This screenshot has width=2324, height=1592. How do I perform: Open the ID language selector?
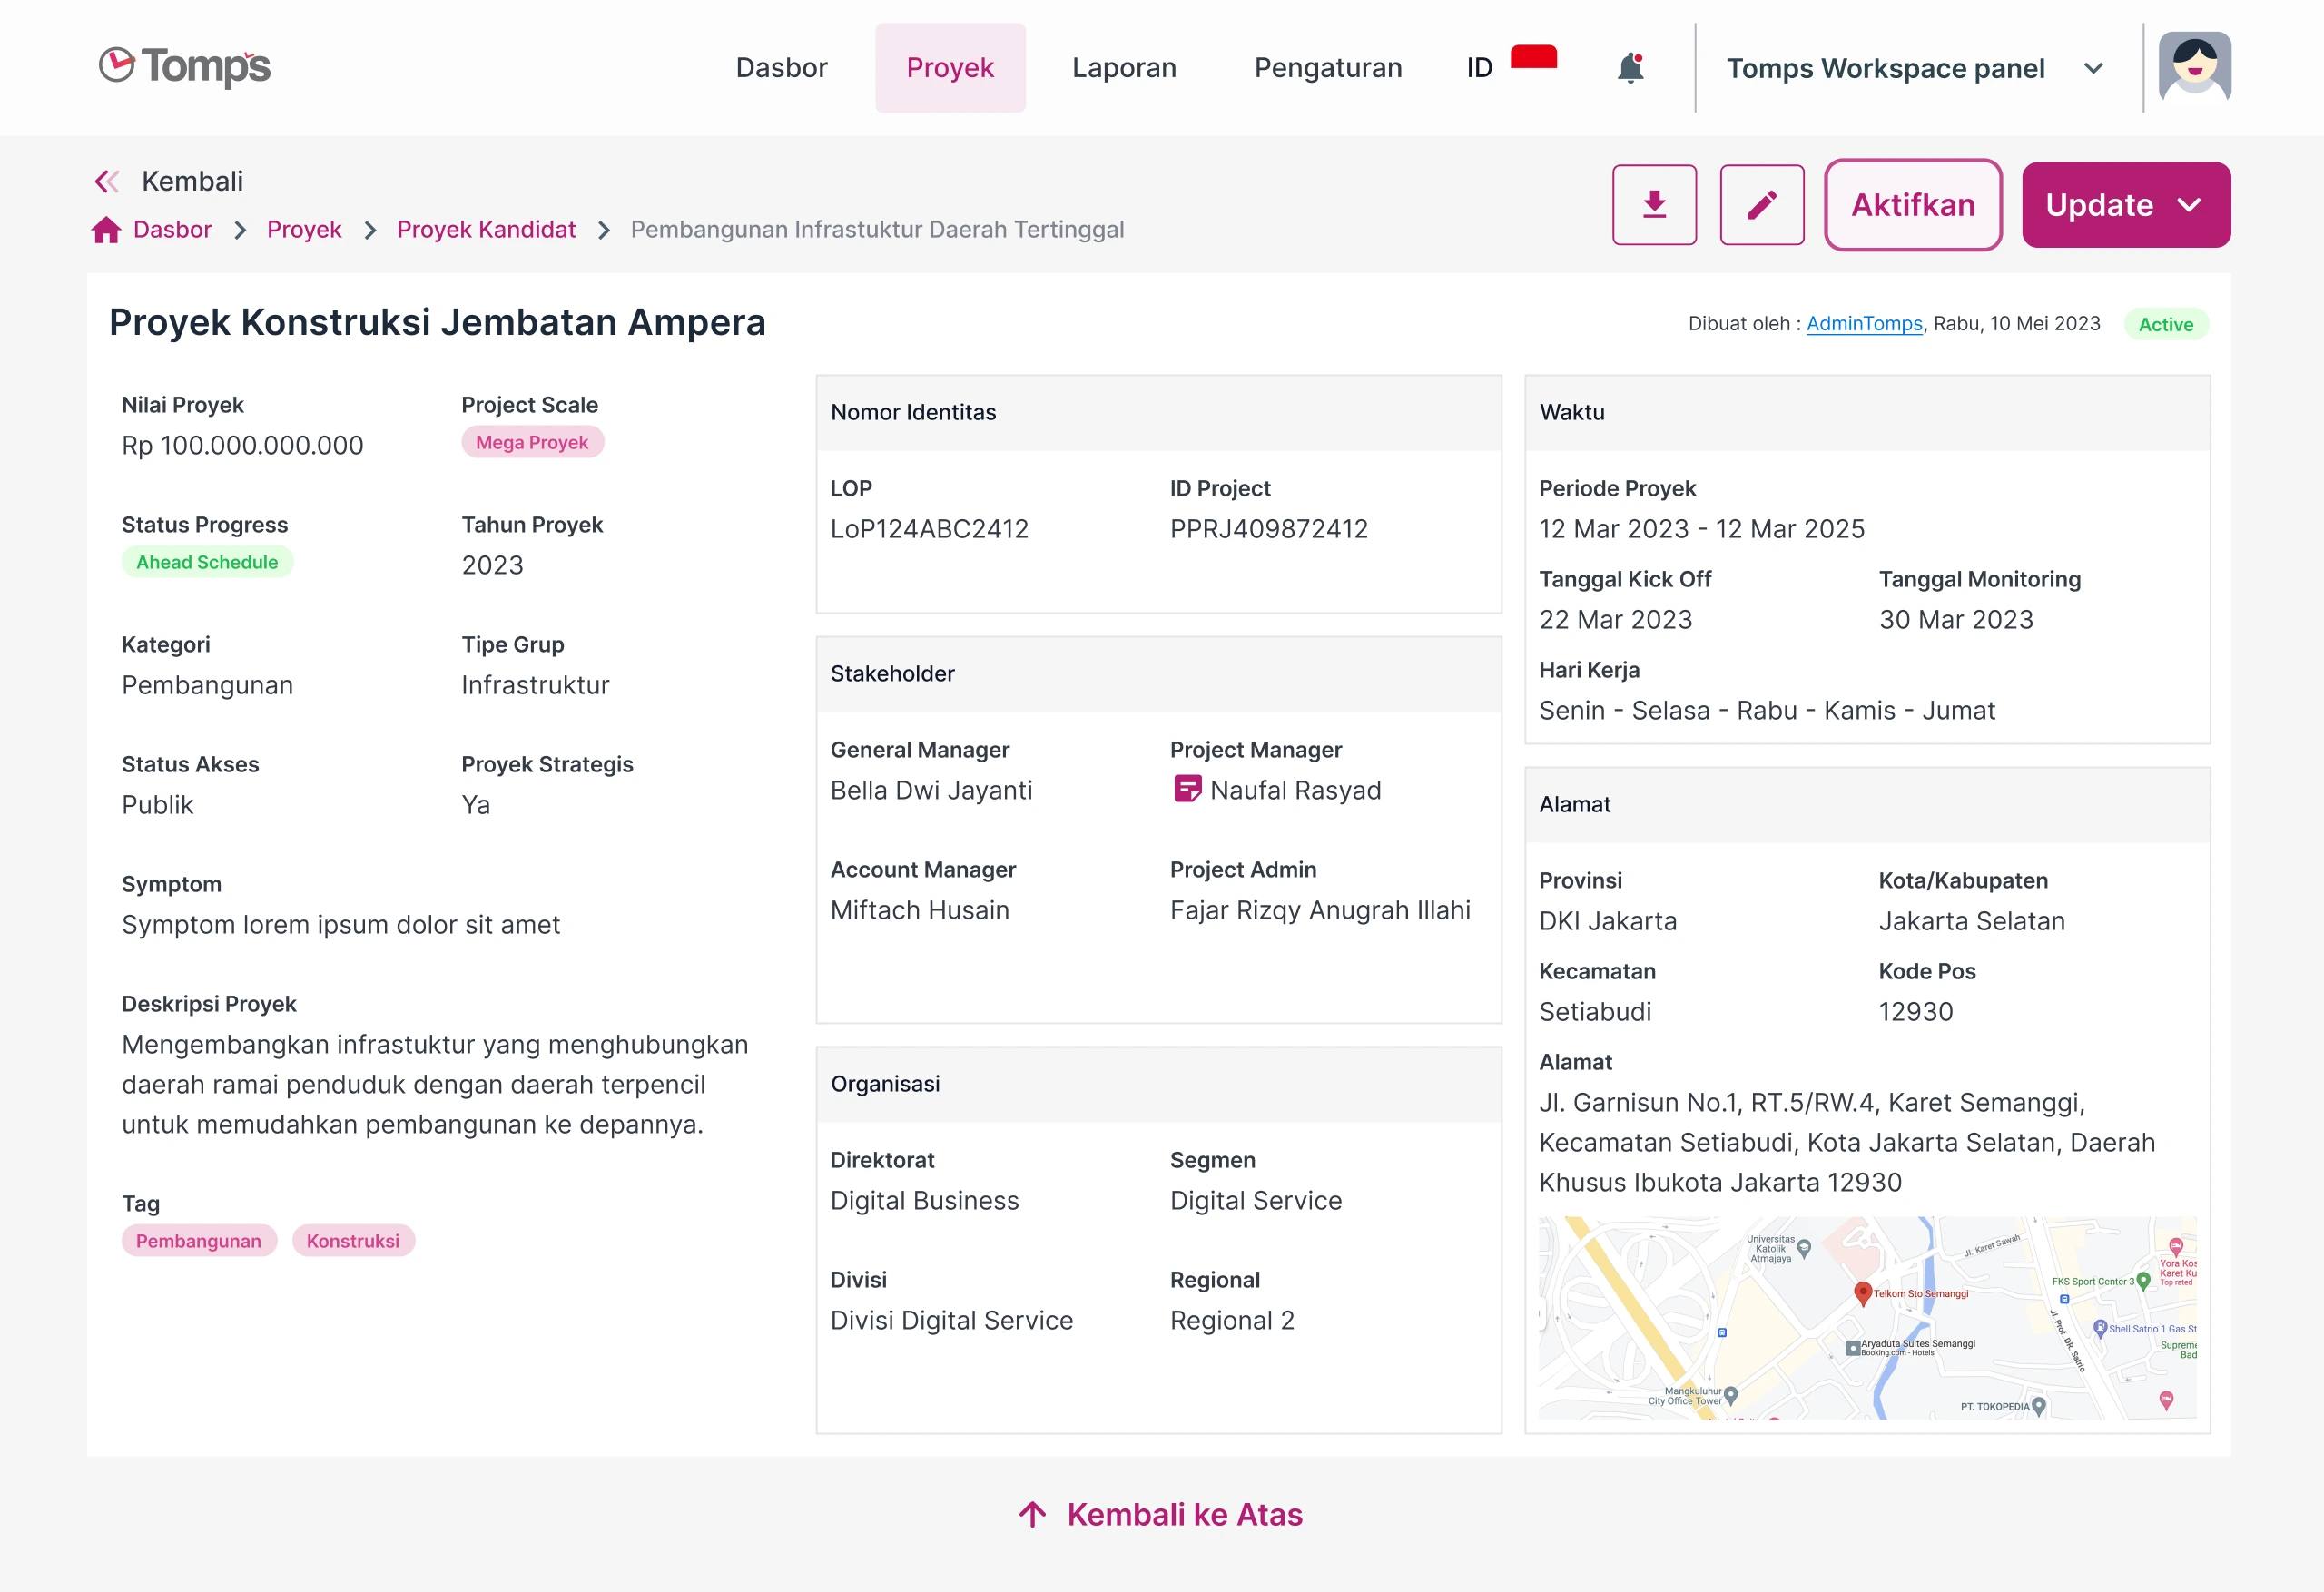coord(1477,67)
